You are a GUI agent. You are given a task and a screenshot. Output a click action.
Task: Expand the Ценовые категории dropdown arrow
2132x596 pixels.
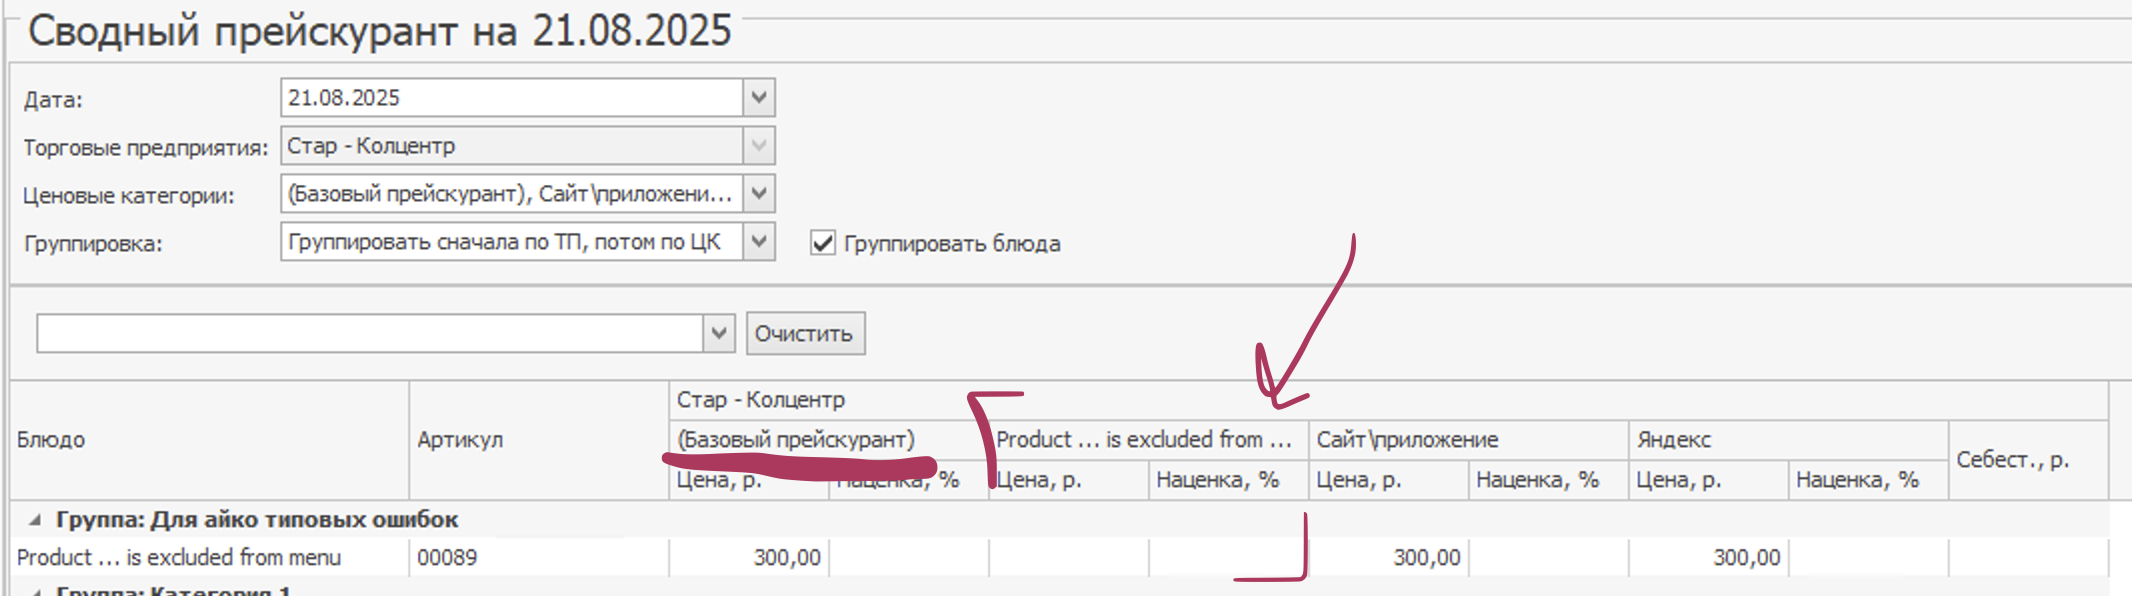pos(759,194)
